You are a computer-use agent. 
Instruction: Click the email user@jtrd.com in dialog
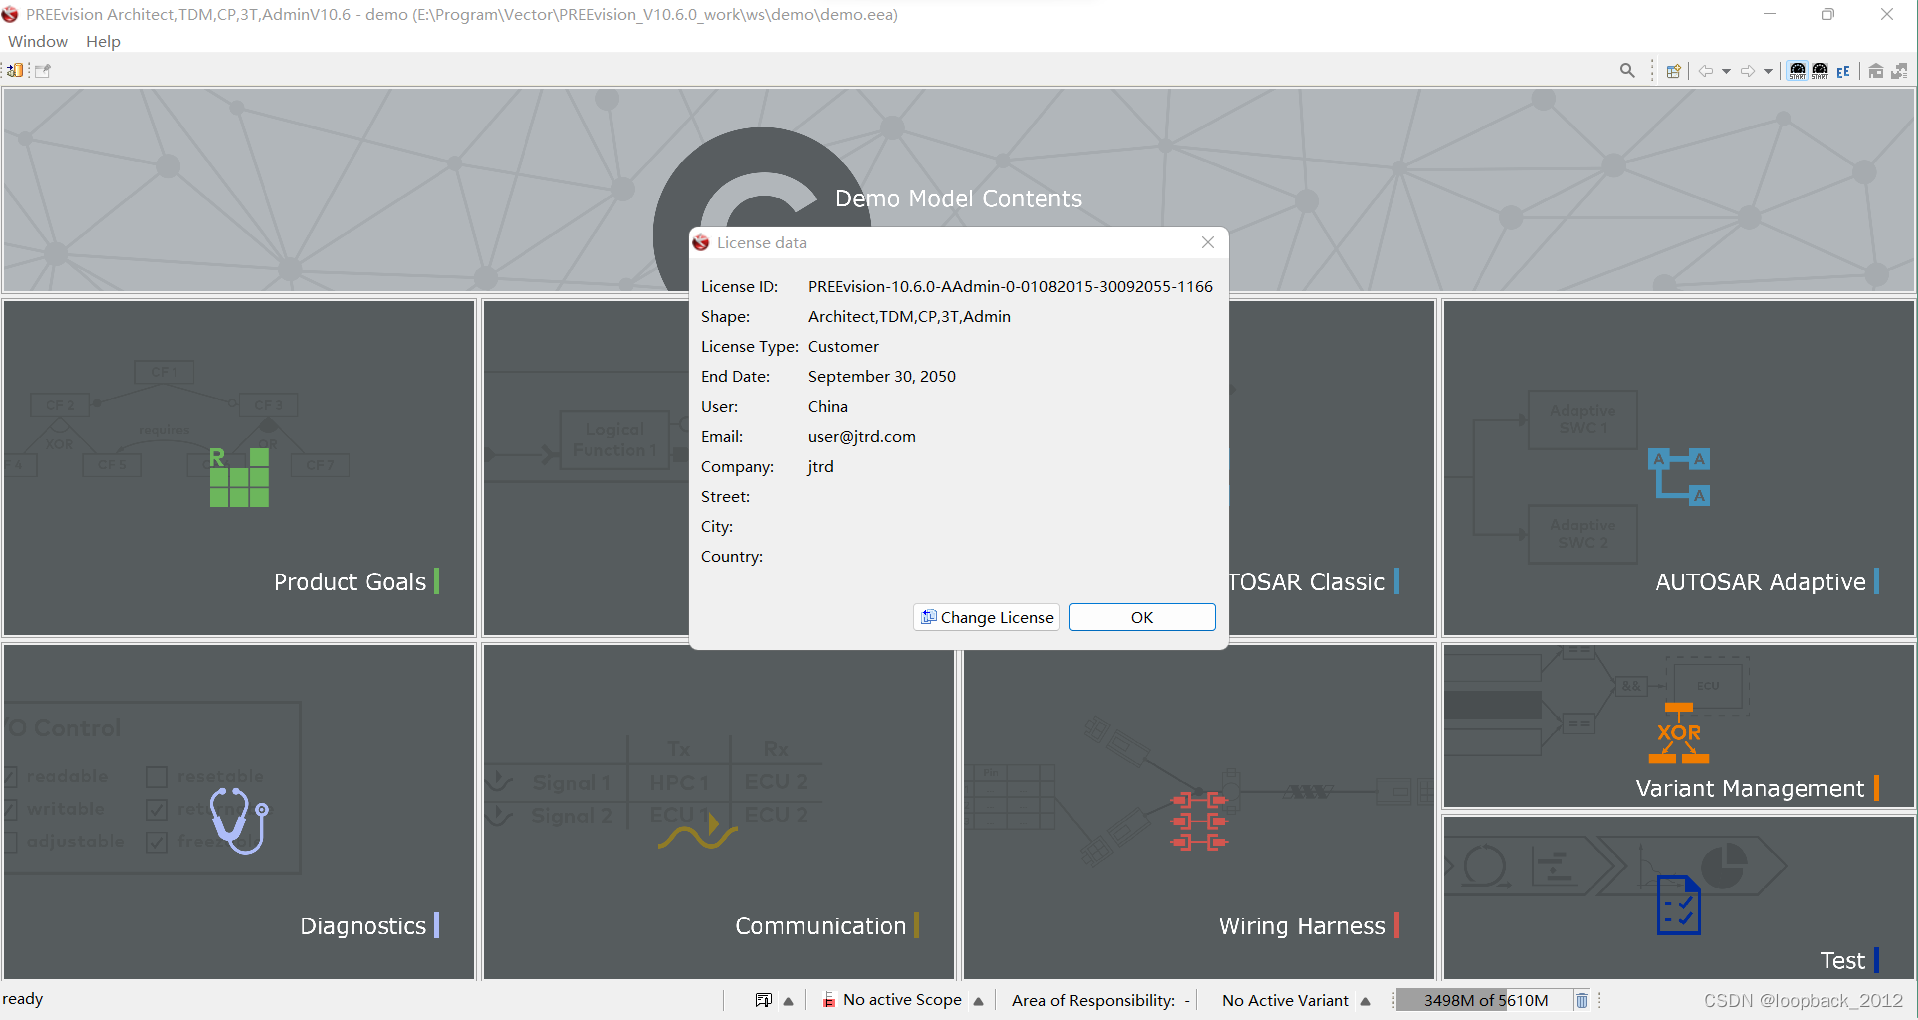pyautogui.click(x=861, y=437)
